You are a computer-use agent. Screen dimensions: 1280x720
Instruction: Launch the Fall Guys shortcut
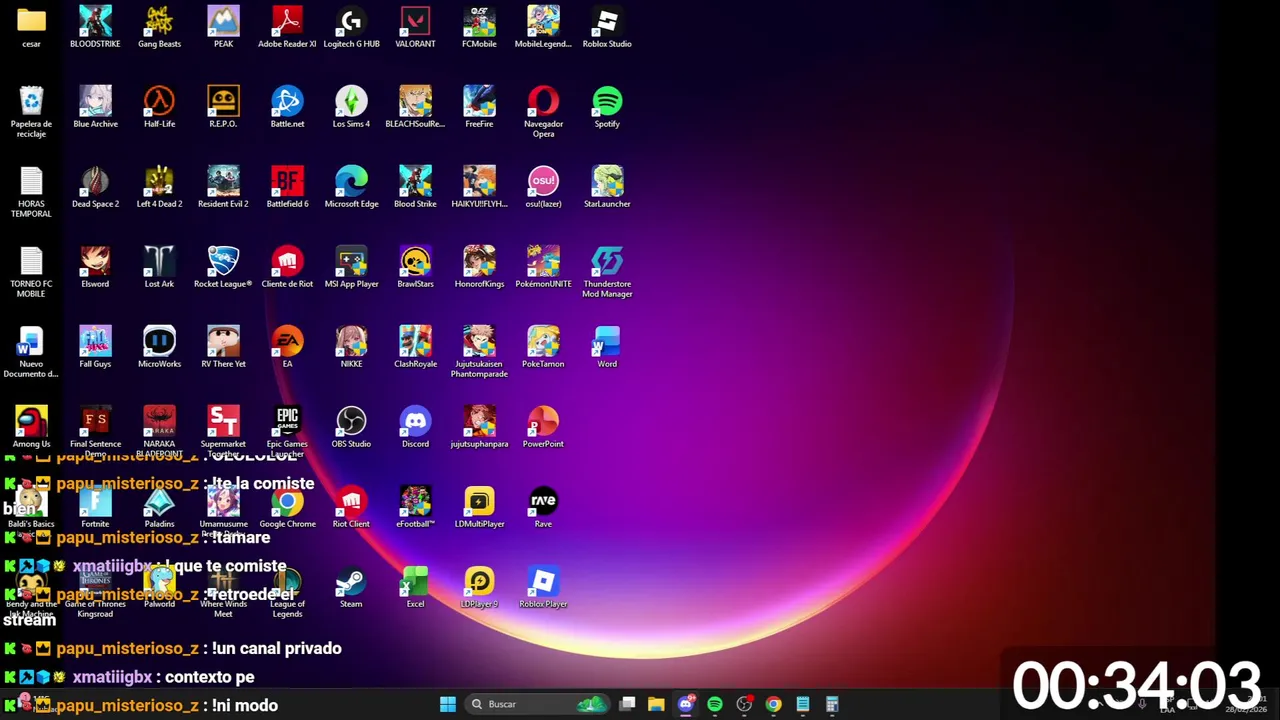coord(95,347)
